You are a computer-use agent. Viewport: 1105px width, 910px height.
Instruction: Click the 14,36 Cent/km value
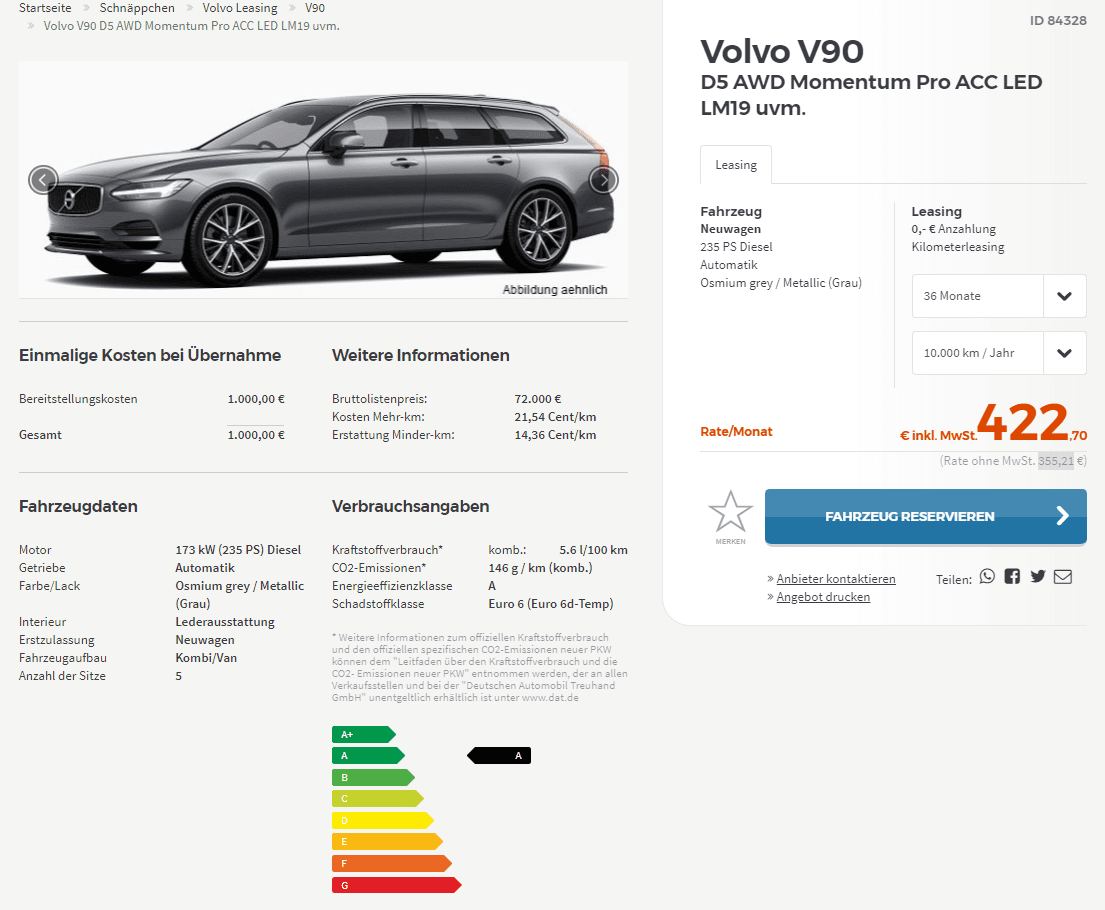(555, 435)
